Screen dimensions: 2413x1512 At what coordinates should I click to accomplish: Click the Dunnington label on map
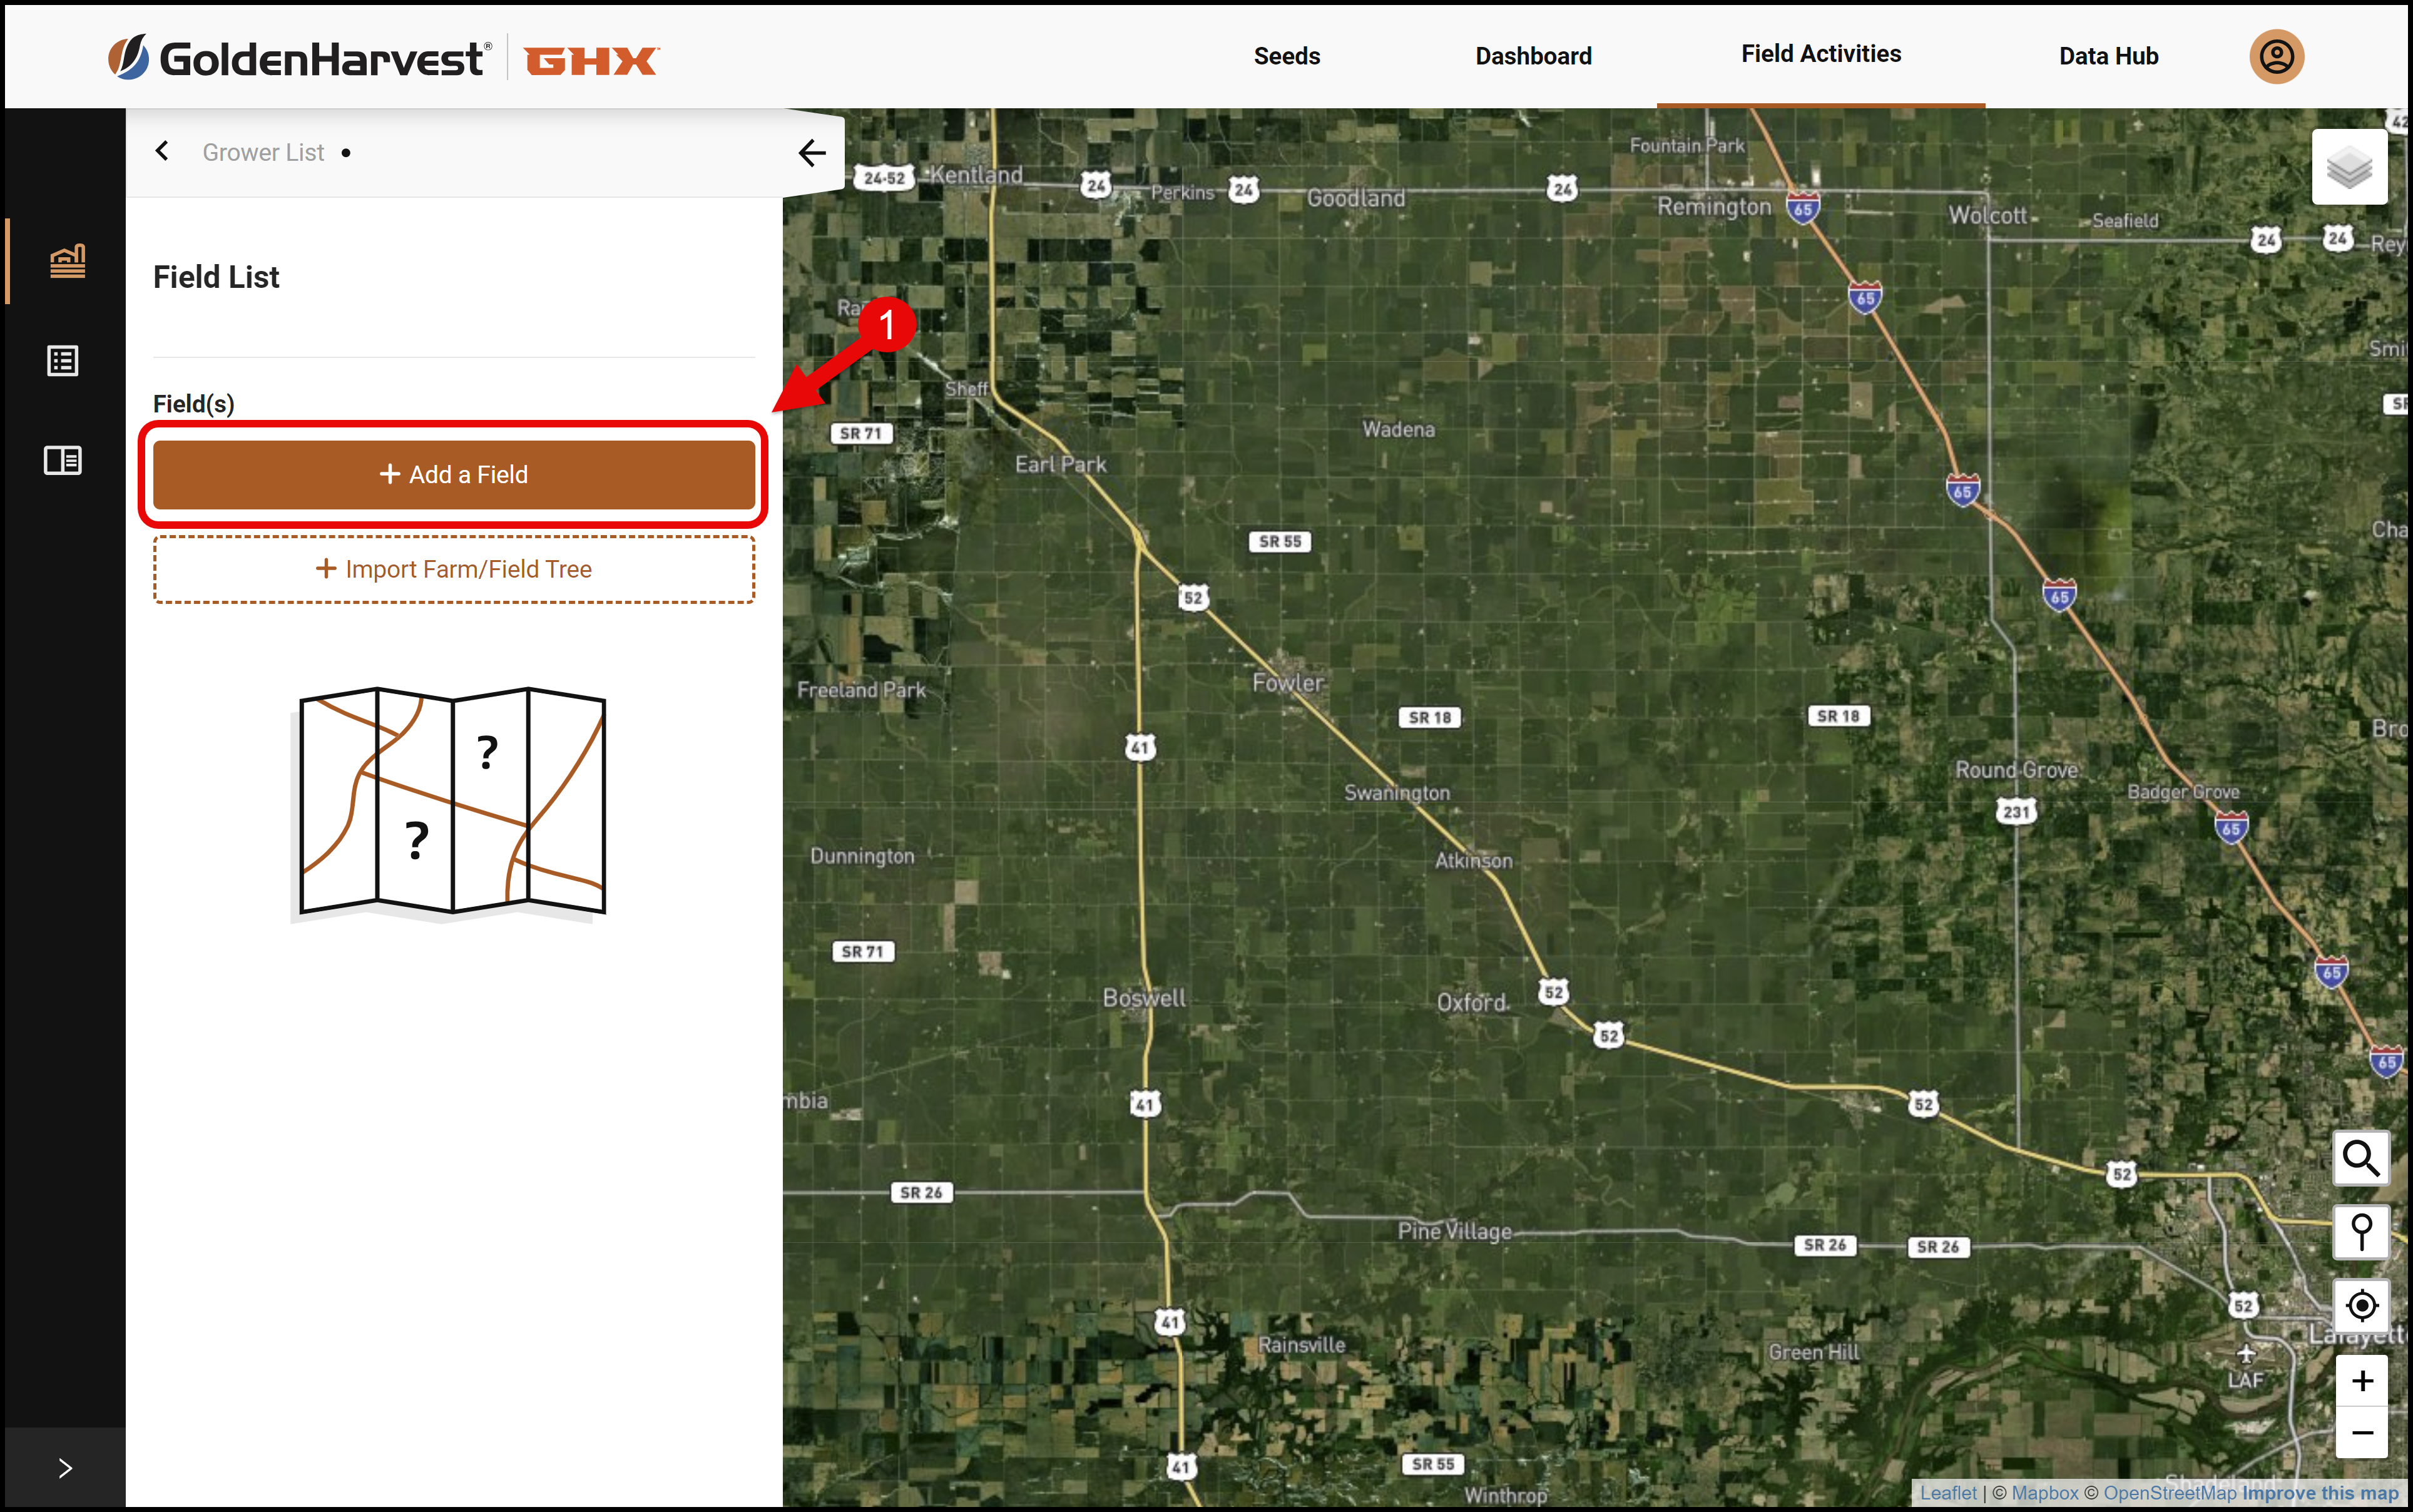tap(861, 856)
